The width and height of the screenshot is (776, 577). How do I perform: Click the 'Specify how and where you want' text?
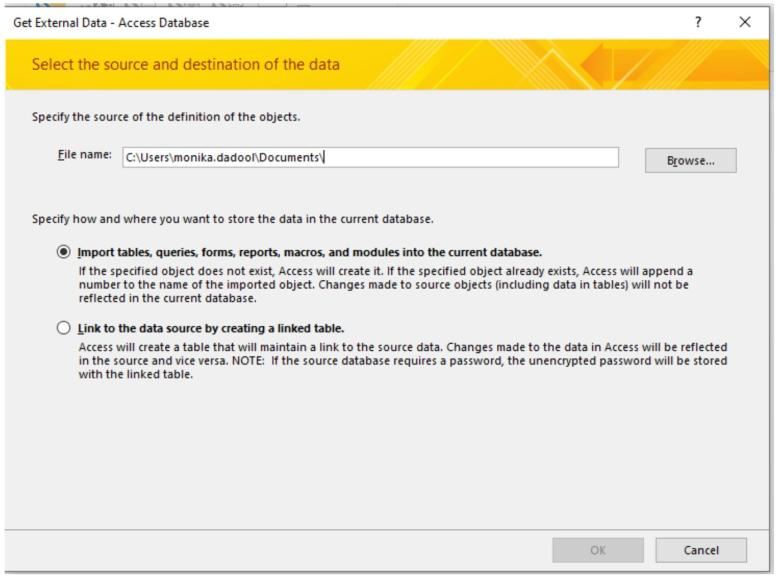(233, 219)
